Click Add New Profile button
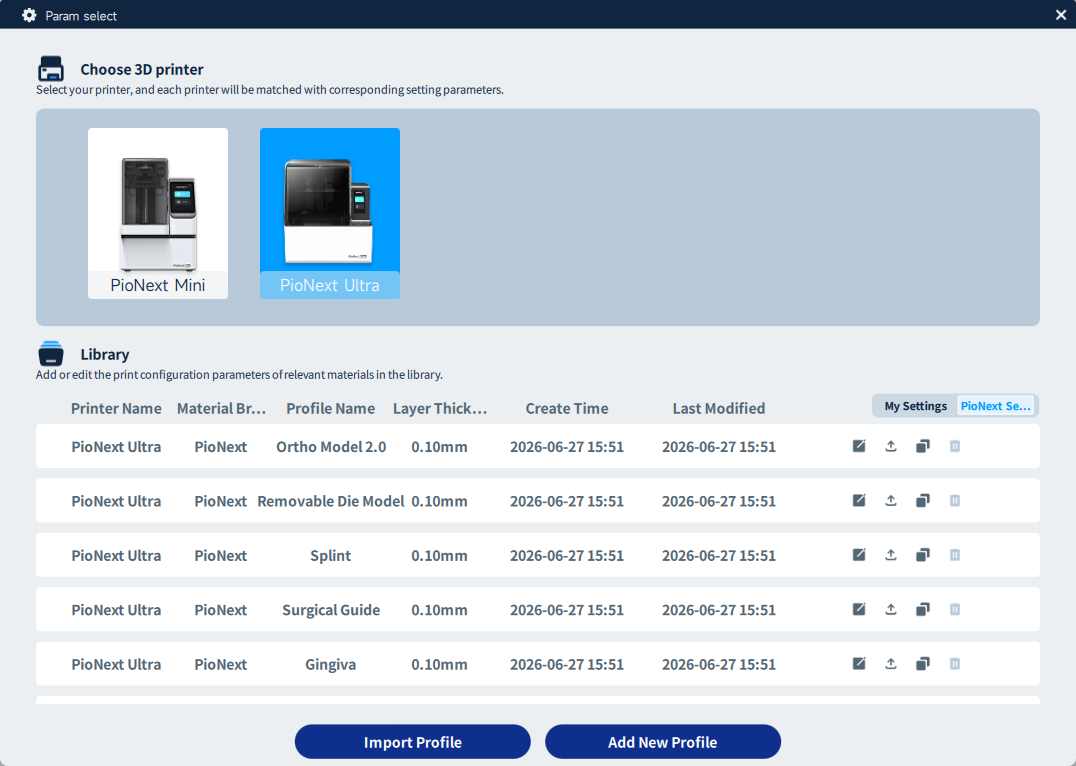Screen dimensions: 1076x766 (663, 742)
